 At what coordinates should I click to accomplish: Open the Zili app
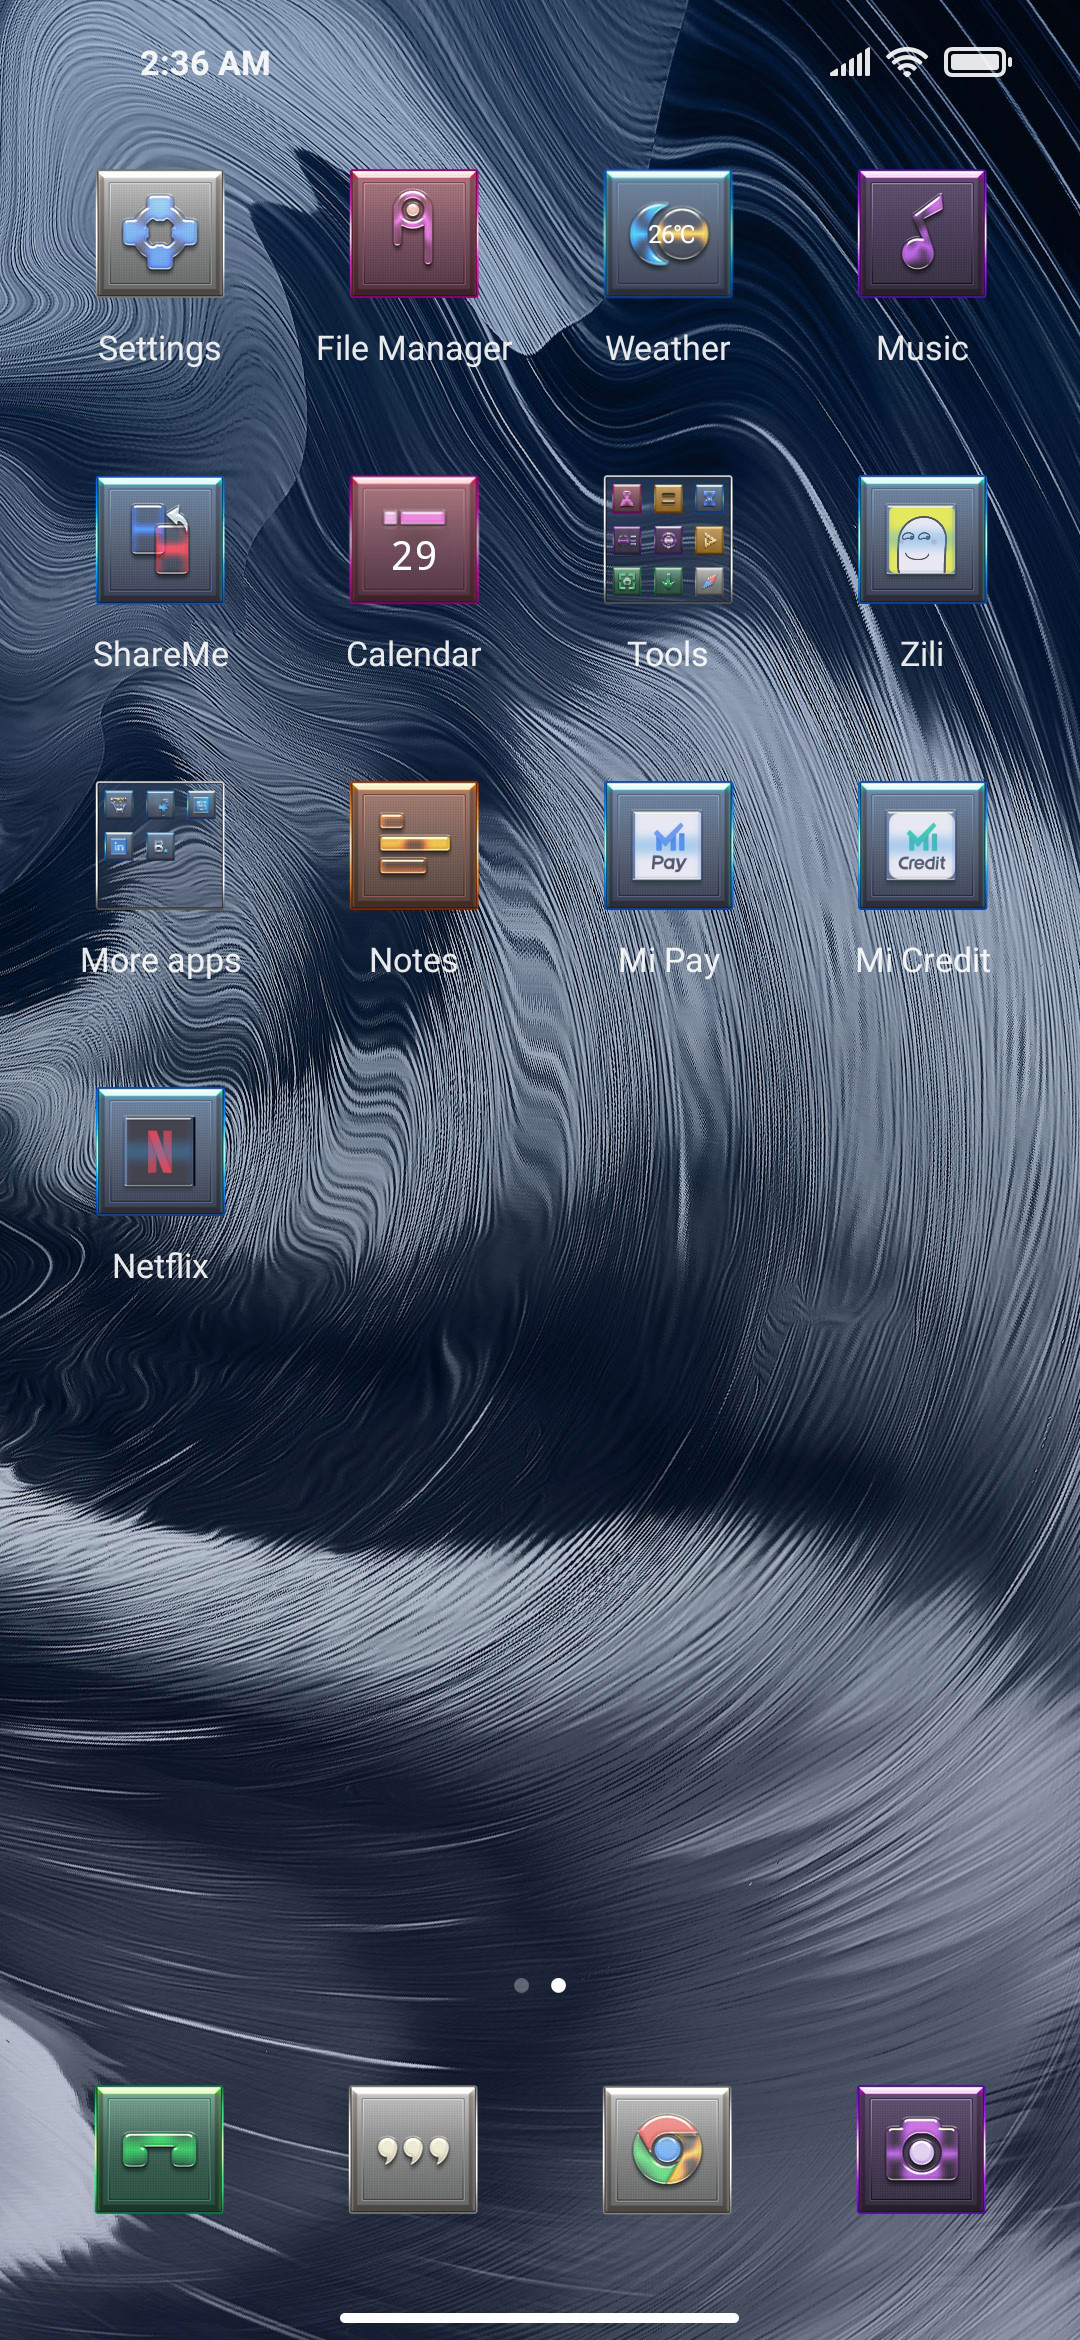pyautogui.click(x=922, y=540)
